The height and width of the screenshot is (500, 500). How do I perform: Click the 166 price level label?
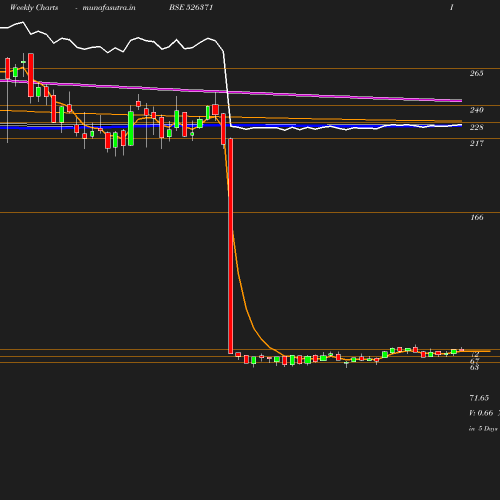477,217
